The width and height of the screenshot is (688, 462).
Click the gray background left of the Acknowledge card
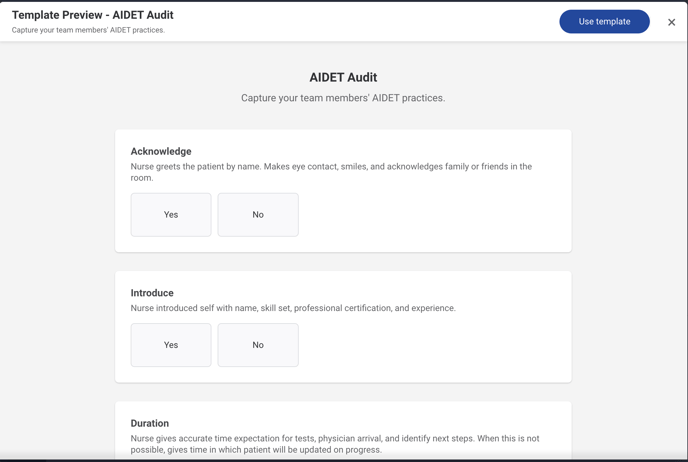coord(57,191)
